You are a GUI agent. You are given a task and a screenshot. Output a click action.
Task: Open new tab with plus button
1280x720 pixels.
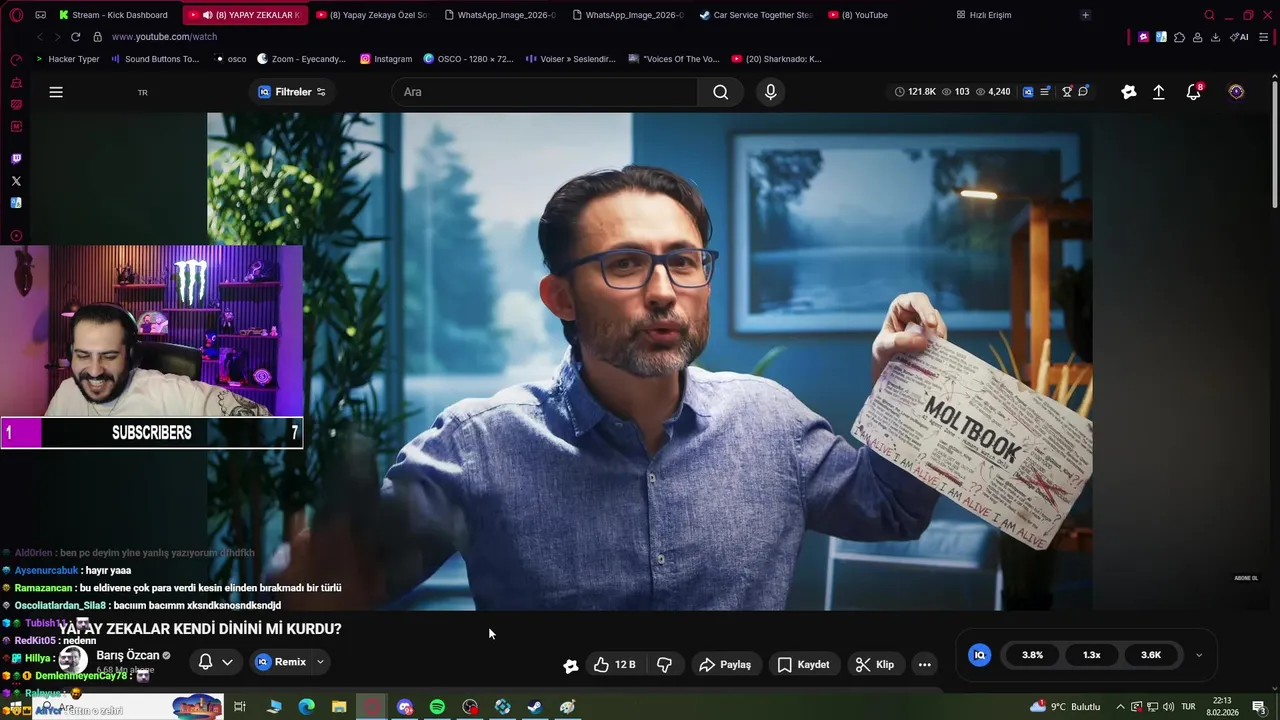[x=1085, y=15]
